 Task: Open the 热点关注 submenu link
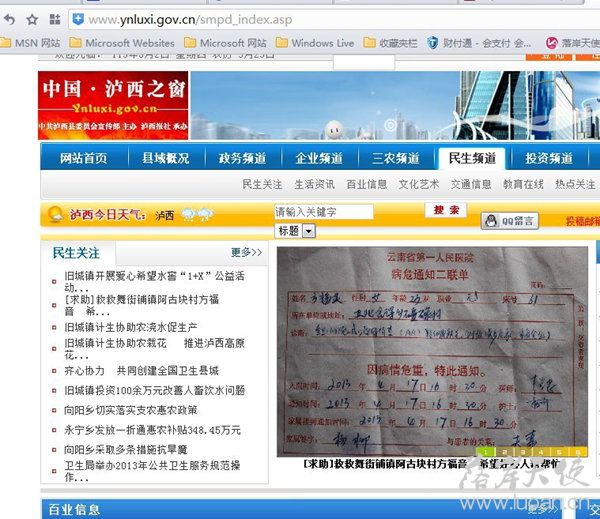575,184
